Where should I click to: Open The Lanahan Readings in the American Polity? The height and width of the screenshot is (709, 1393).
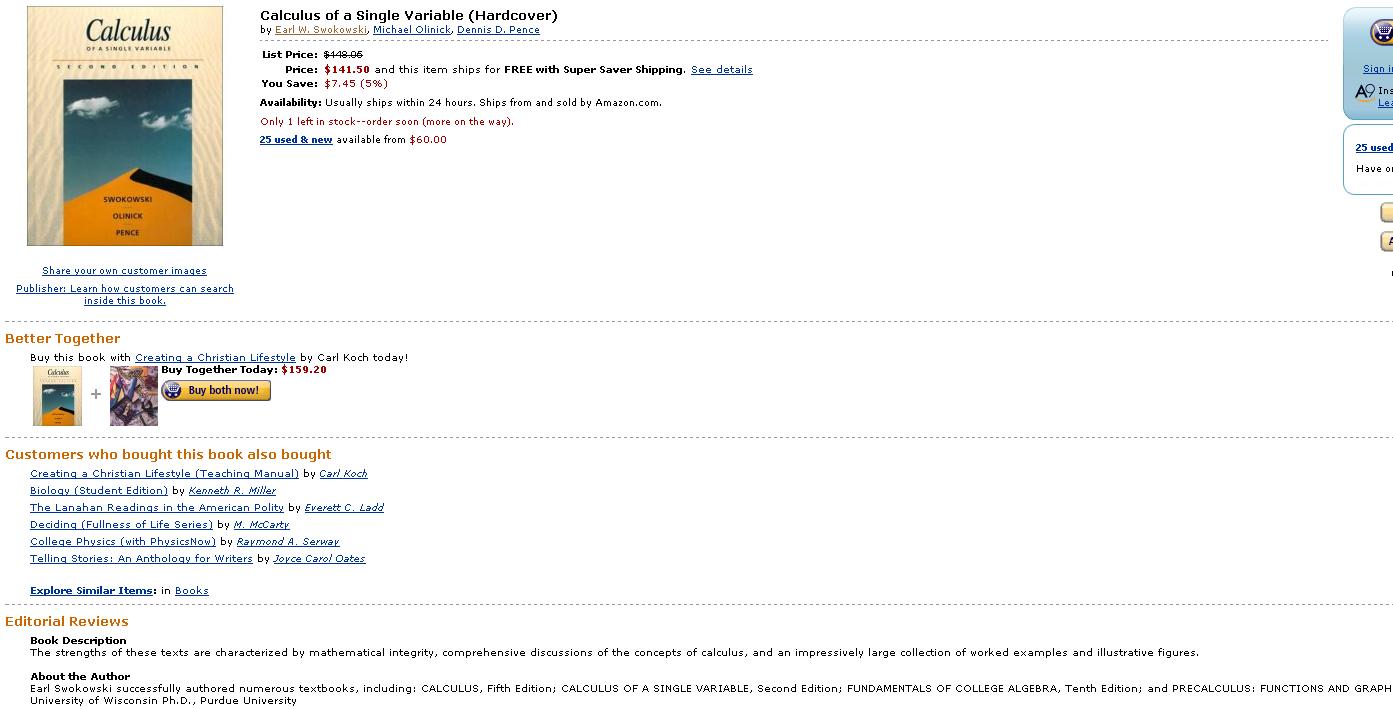coord(157,508)
